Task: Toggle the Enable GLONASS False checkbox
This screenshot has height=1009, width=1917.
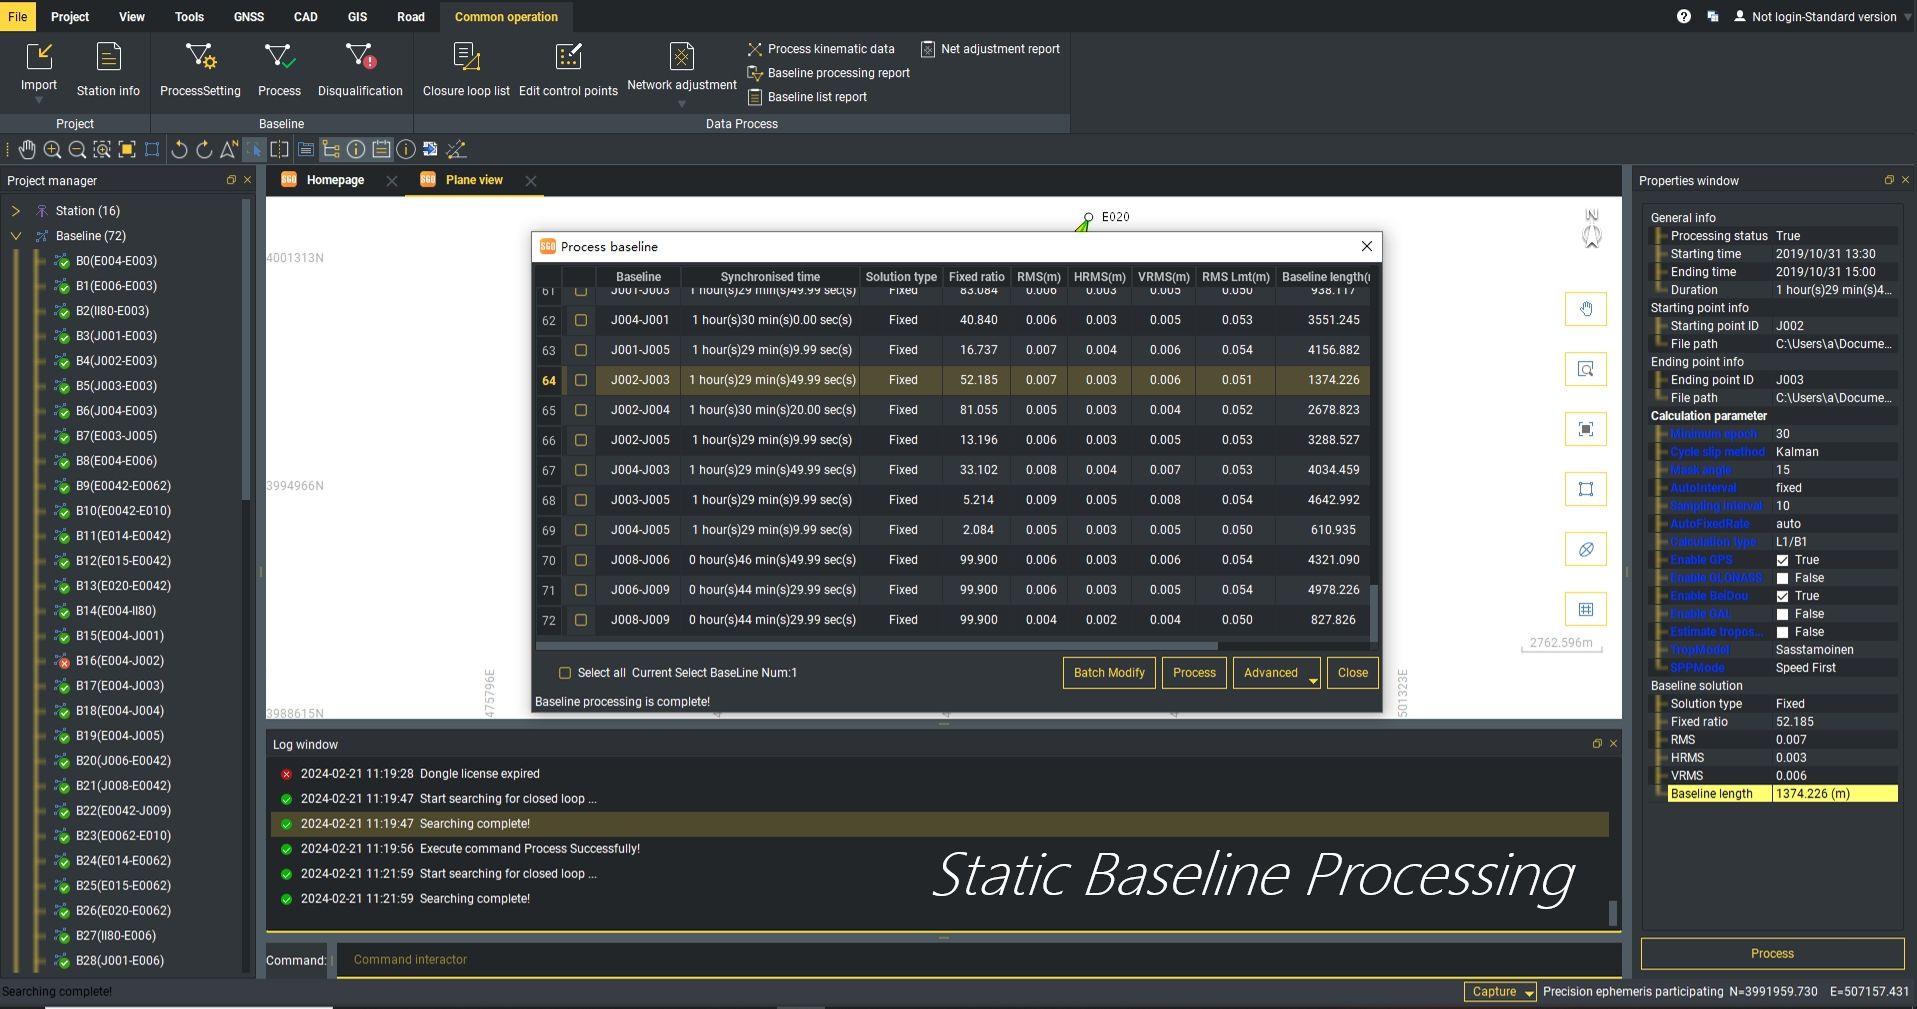Action: [x=1782, y=578]
